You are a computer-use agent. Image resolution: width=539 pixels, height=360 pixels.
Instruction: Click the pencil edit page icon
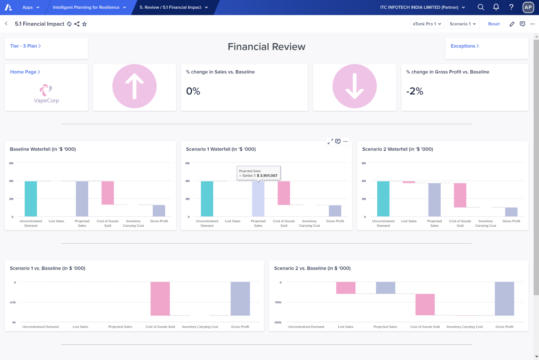pyautogui.click(x=512, y=24)
